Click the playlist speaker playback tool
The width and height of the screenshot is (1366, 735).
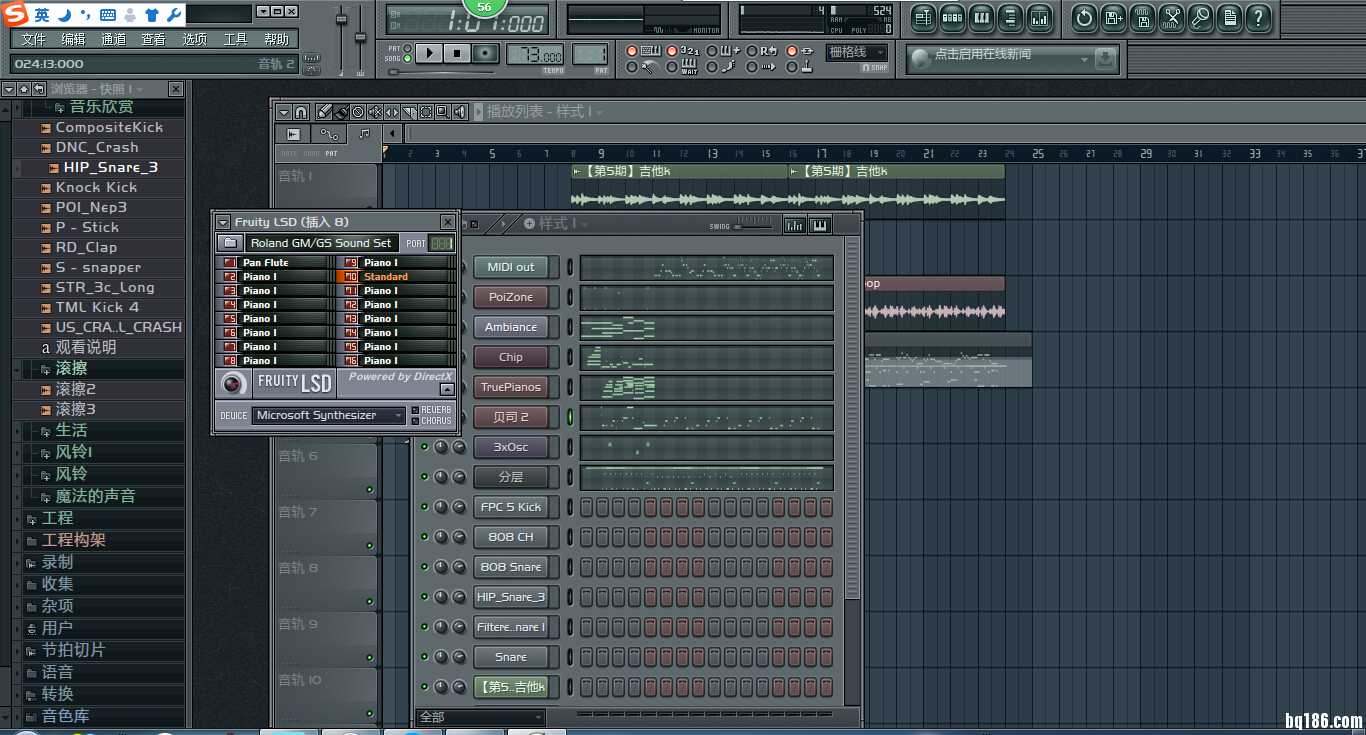click(x=460, y=112)
